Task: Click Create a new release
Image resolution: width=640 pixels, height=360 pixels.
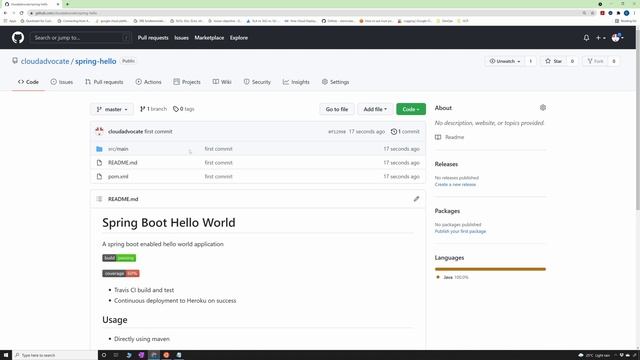Action: pyautogui.click(x=455, y=184)
